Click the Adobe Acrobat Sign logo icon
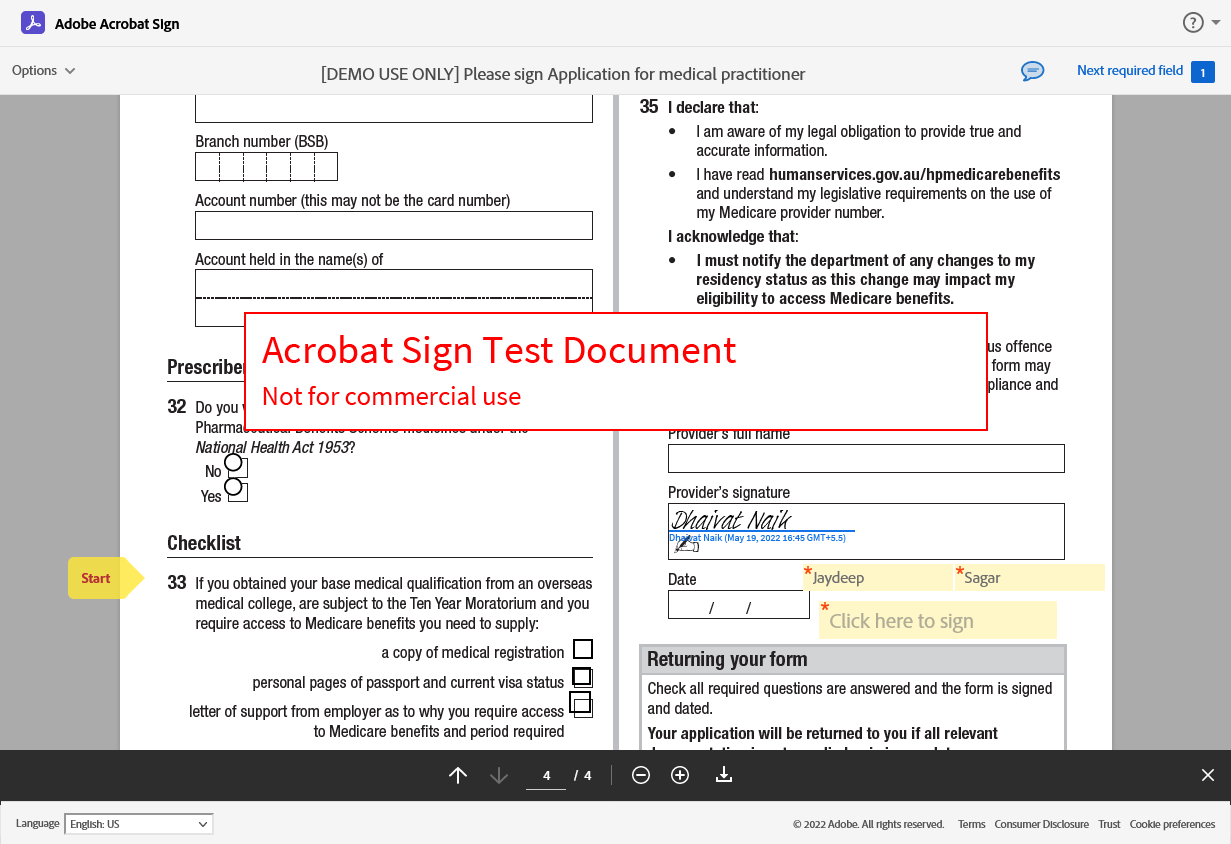This screenshot has width=1231, height=844. pos(33,23)
